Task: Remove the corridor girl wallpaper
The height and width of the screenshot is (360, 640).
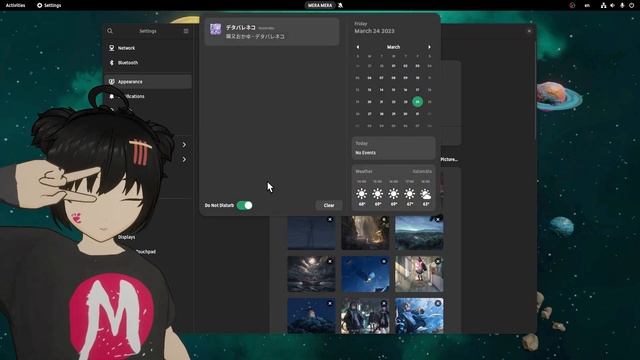Action: coord(438,261)
